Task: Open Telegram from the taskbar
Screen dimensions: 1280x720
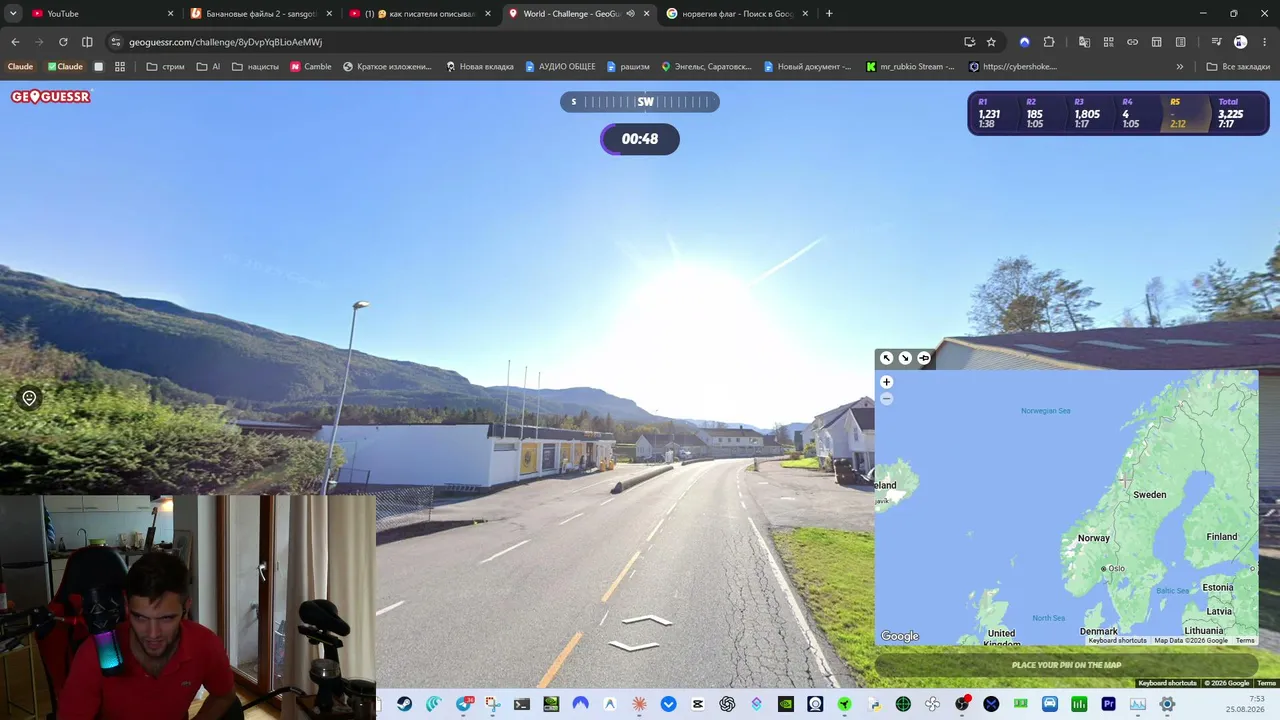Action: point(463,704)
